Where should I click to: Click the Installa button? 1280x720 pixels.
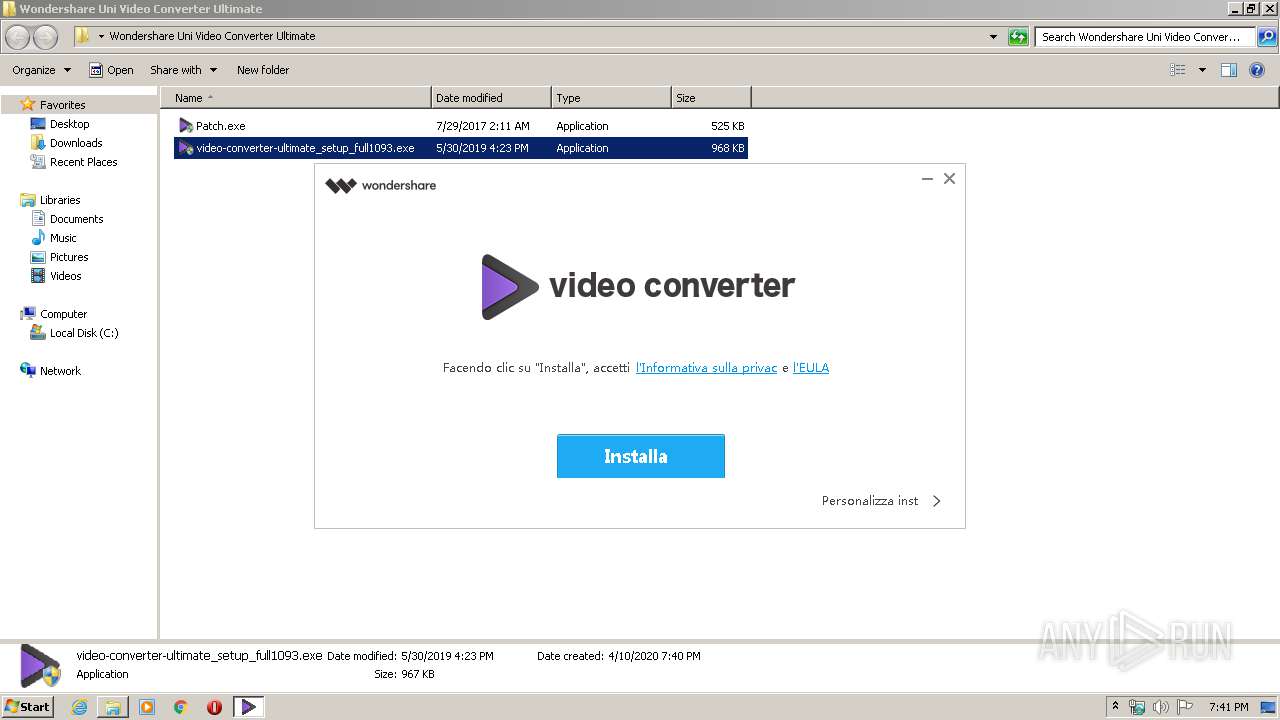(640, 456)
